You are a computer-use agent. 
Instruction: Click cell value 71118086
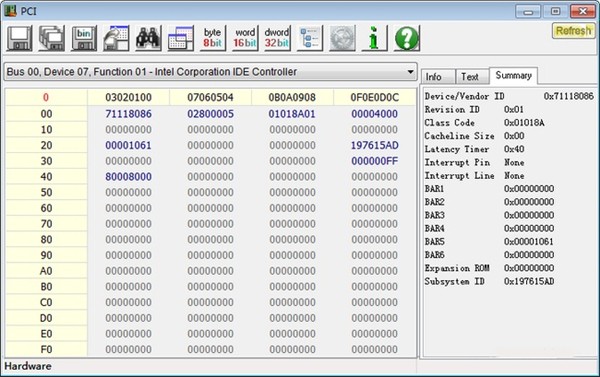tap(128, 114)
